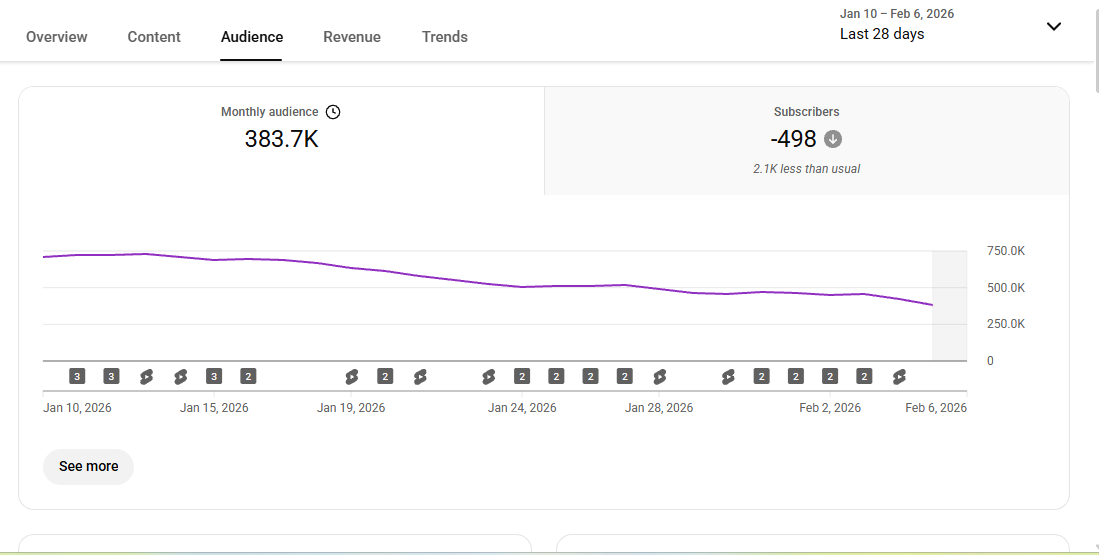
Task: Click the Shorts marker above Jan 28, 2026
Action: pos(659,376)
